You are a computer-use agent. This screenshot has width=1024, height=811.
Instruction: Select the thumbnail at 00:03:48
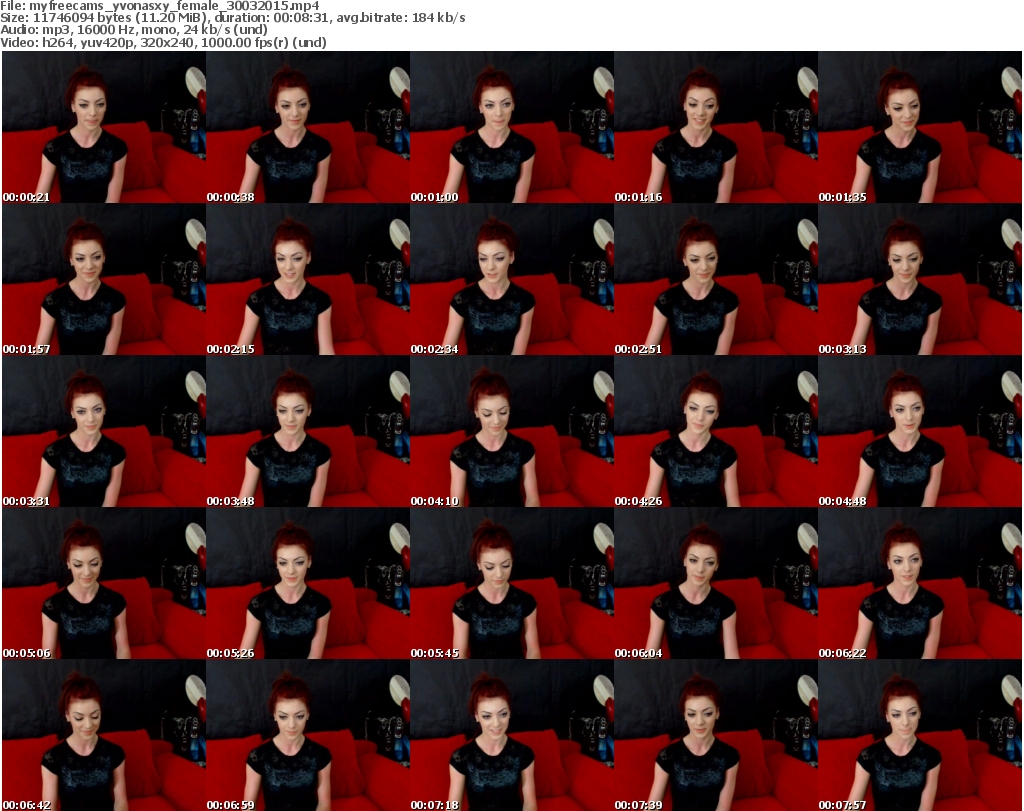point(308,432)
